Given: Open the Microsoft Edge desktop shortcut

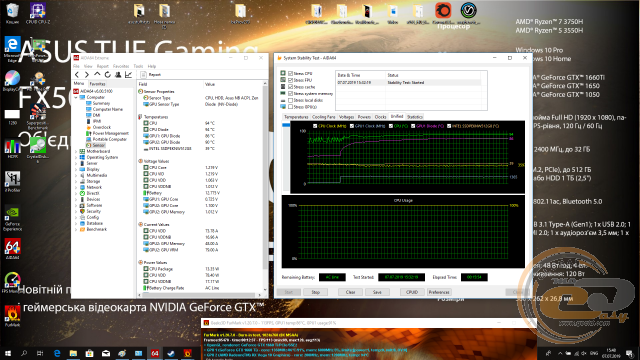Looking at the screenshot, I should point(12,49).
